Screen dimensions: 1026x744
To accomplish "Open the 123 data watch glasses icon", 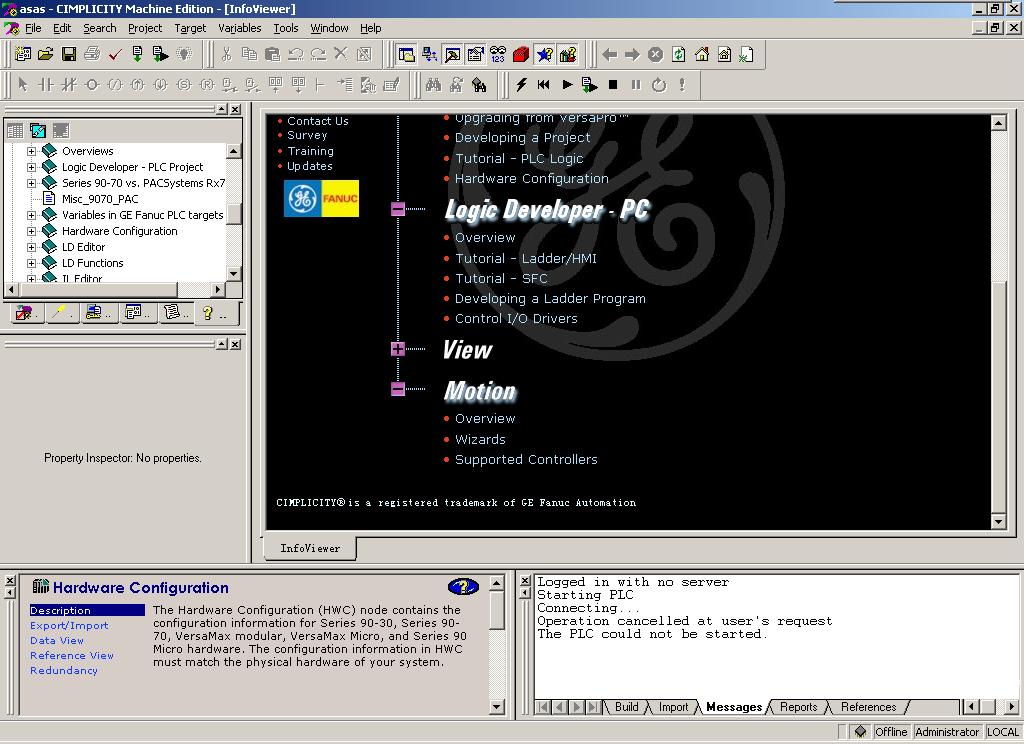I will pyautogui.click(x=498, y=54).
